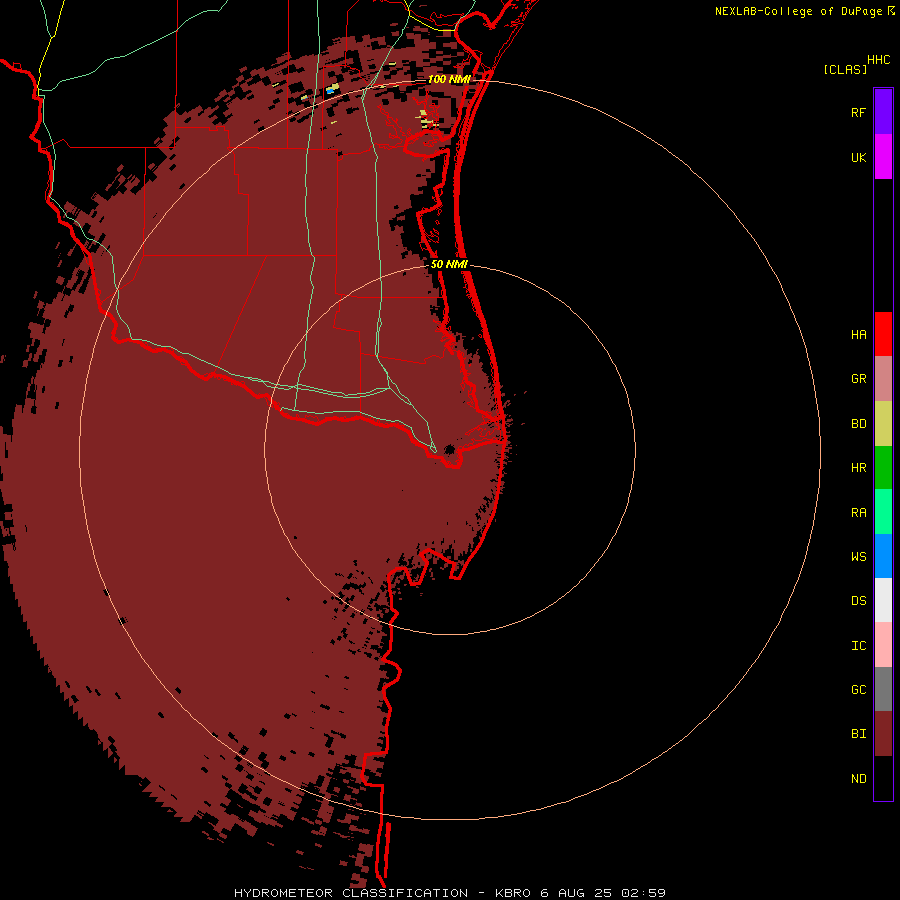Click the DS white legend swatch

[883, 600]
